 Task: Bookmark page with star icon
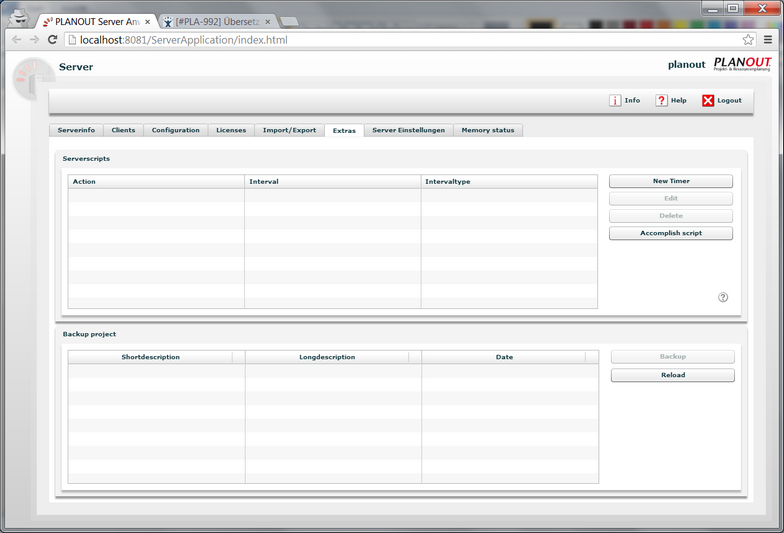pos(748,40)
